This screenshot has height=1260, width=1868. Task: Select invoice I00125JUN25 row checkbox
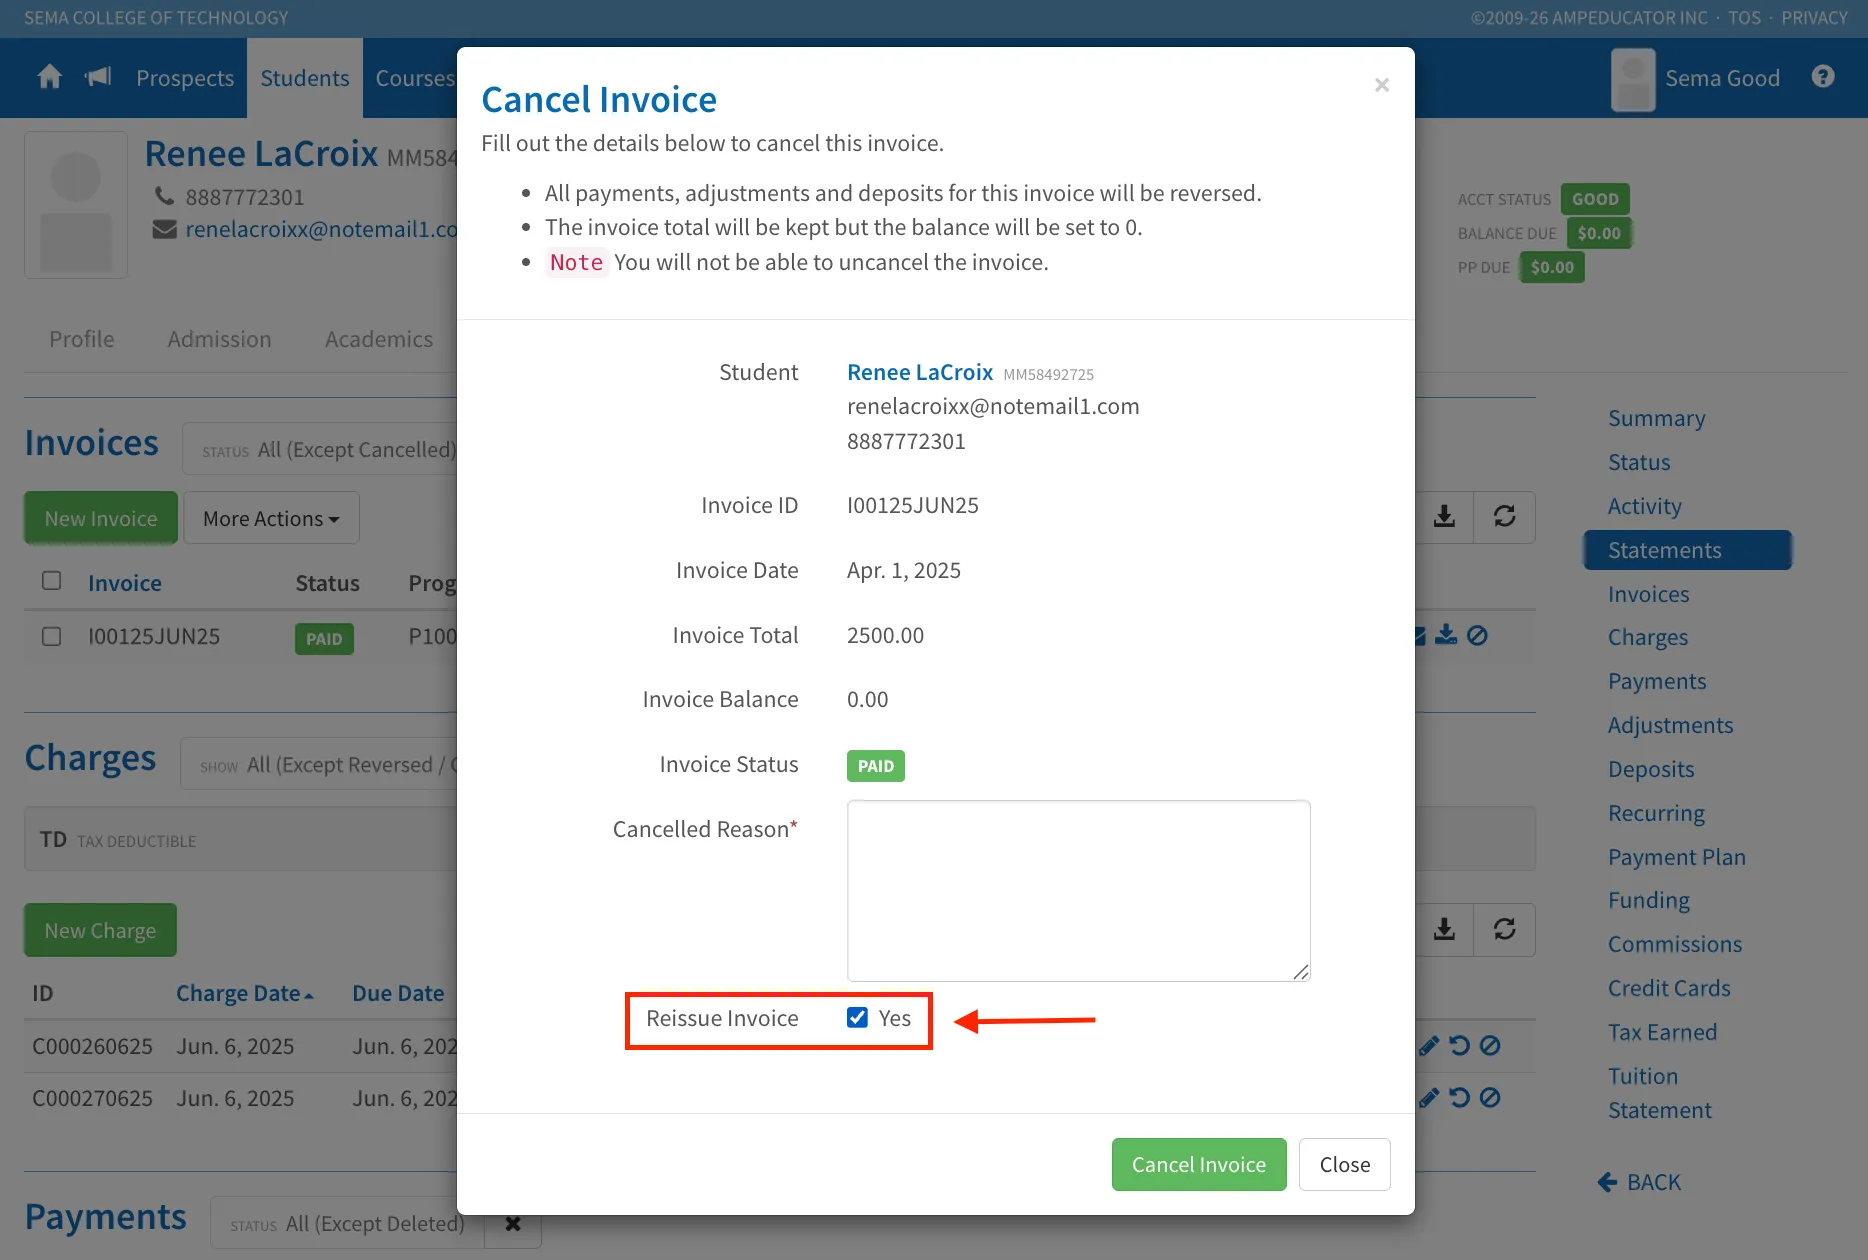pyautogui.click(x=52, y=636)
